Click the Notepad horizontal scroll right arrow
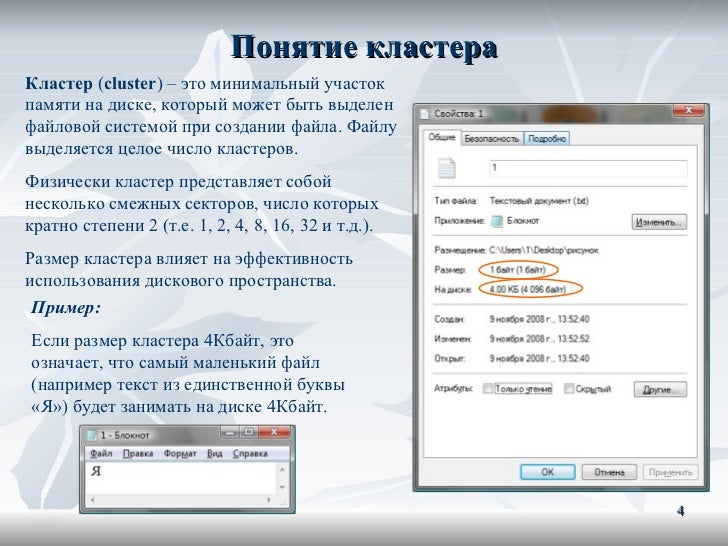The height and width of the screenshot is (546, 728). 268,500
